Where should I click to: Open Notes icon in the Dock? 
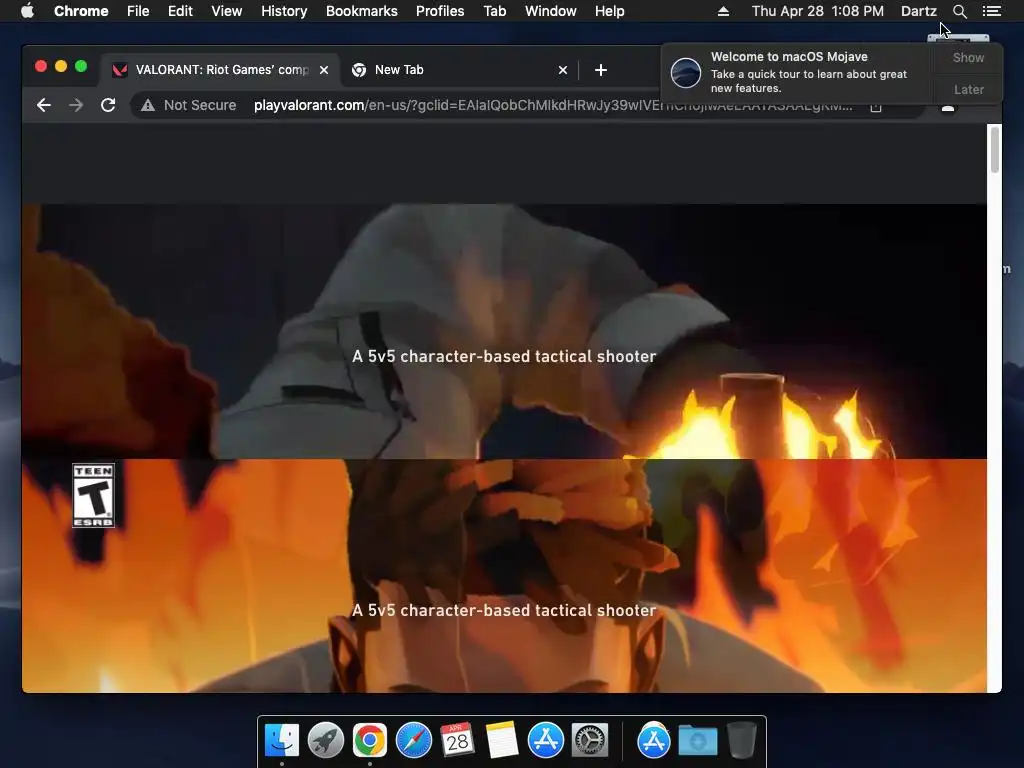(502, 740)
